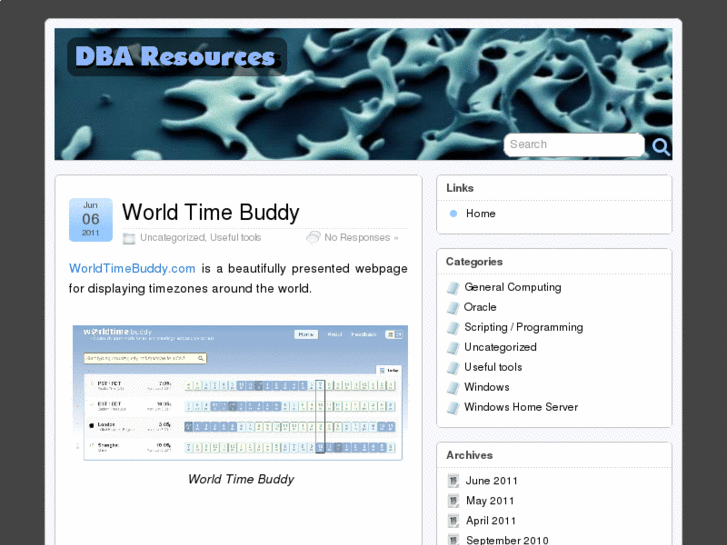727x545 pixels.
Task: Click the speech bubble comments icon
Action: pos(313,238)
